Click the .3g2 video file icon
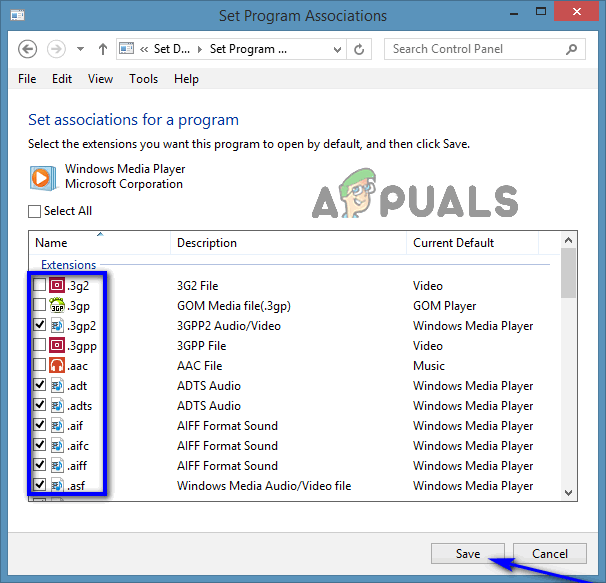 coord(57,285)
